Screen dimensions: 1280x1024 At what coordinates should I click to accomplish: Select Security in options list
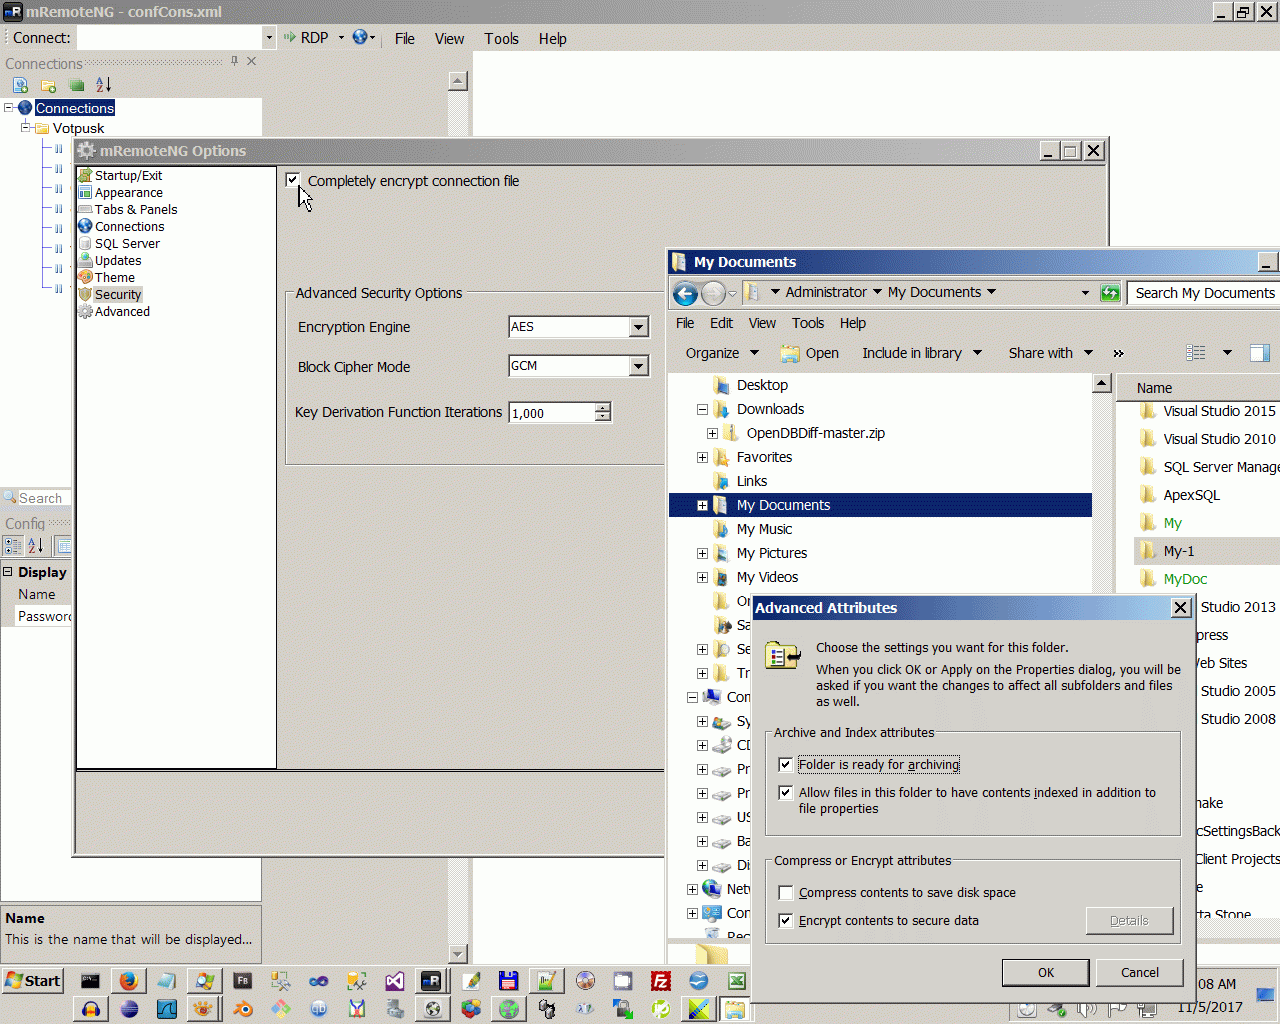coord(118,295)
